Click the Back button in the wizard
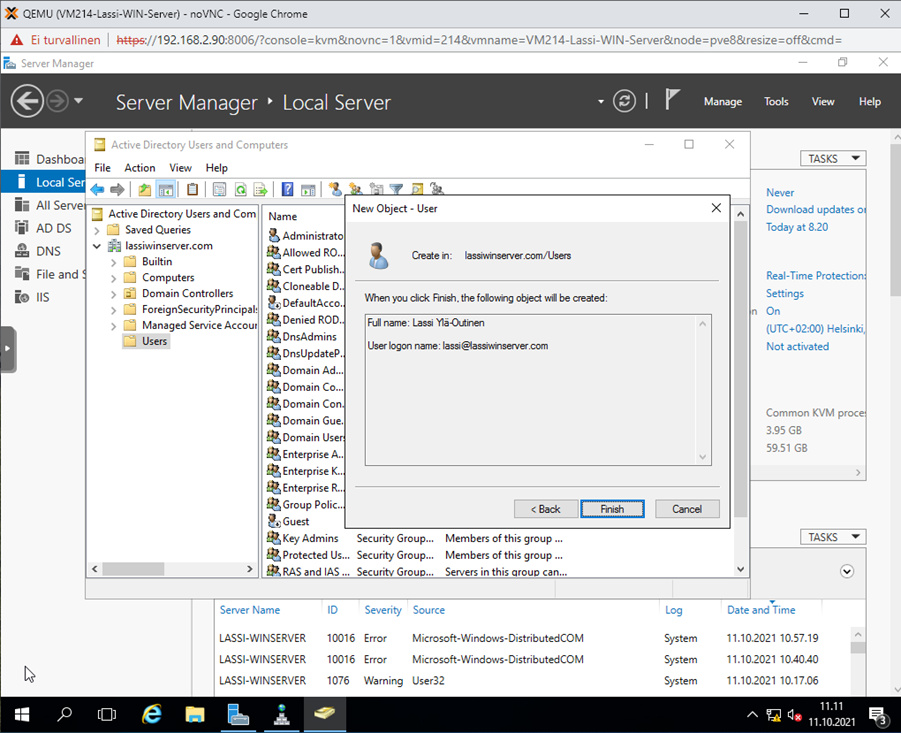 (x=545, y=509)
